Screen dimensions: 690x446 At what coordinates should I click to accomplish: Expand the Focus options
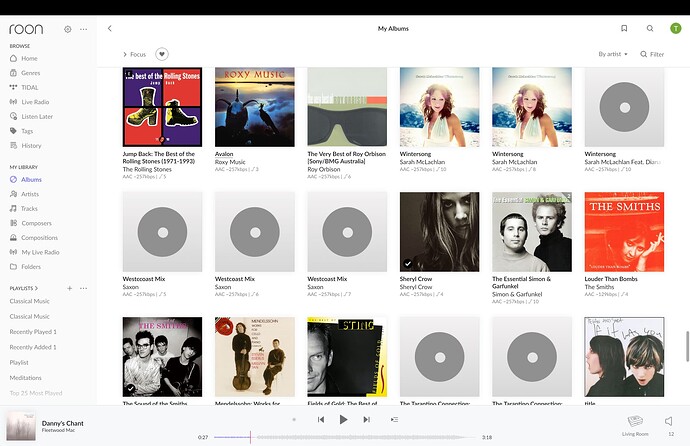pos(134,54)
